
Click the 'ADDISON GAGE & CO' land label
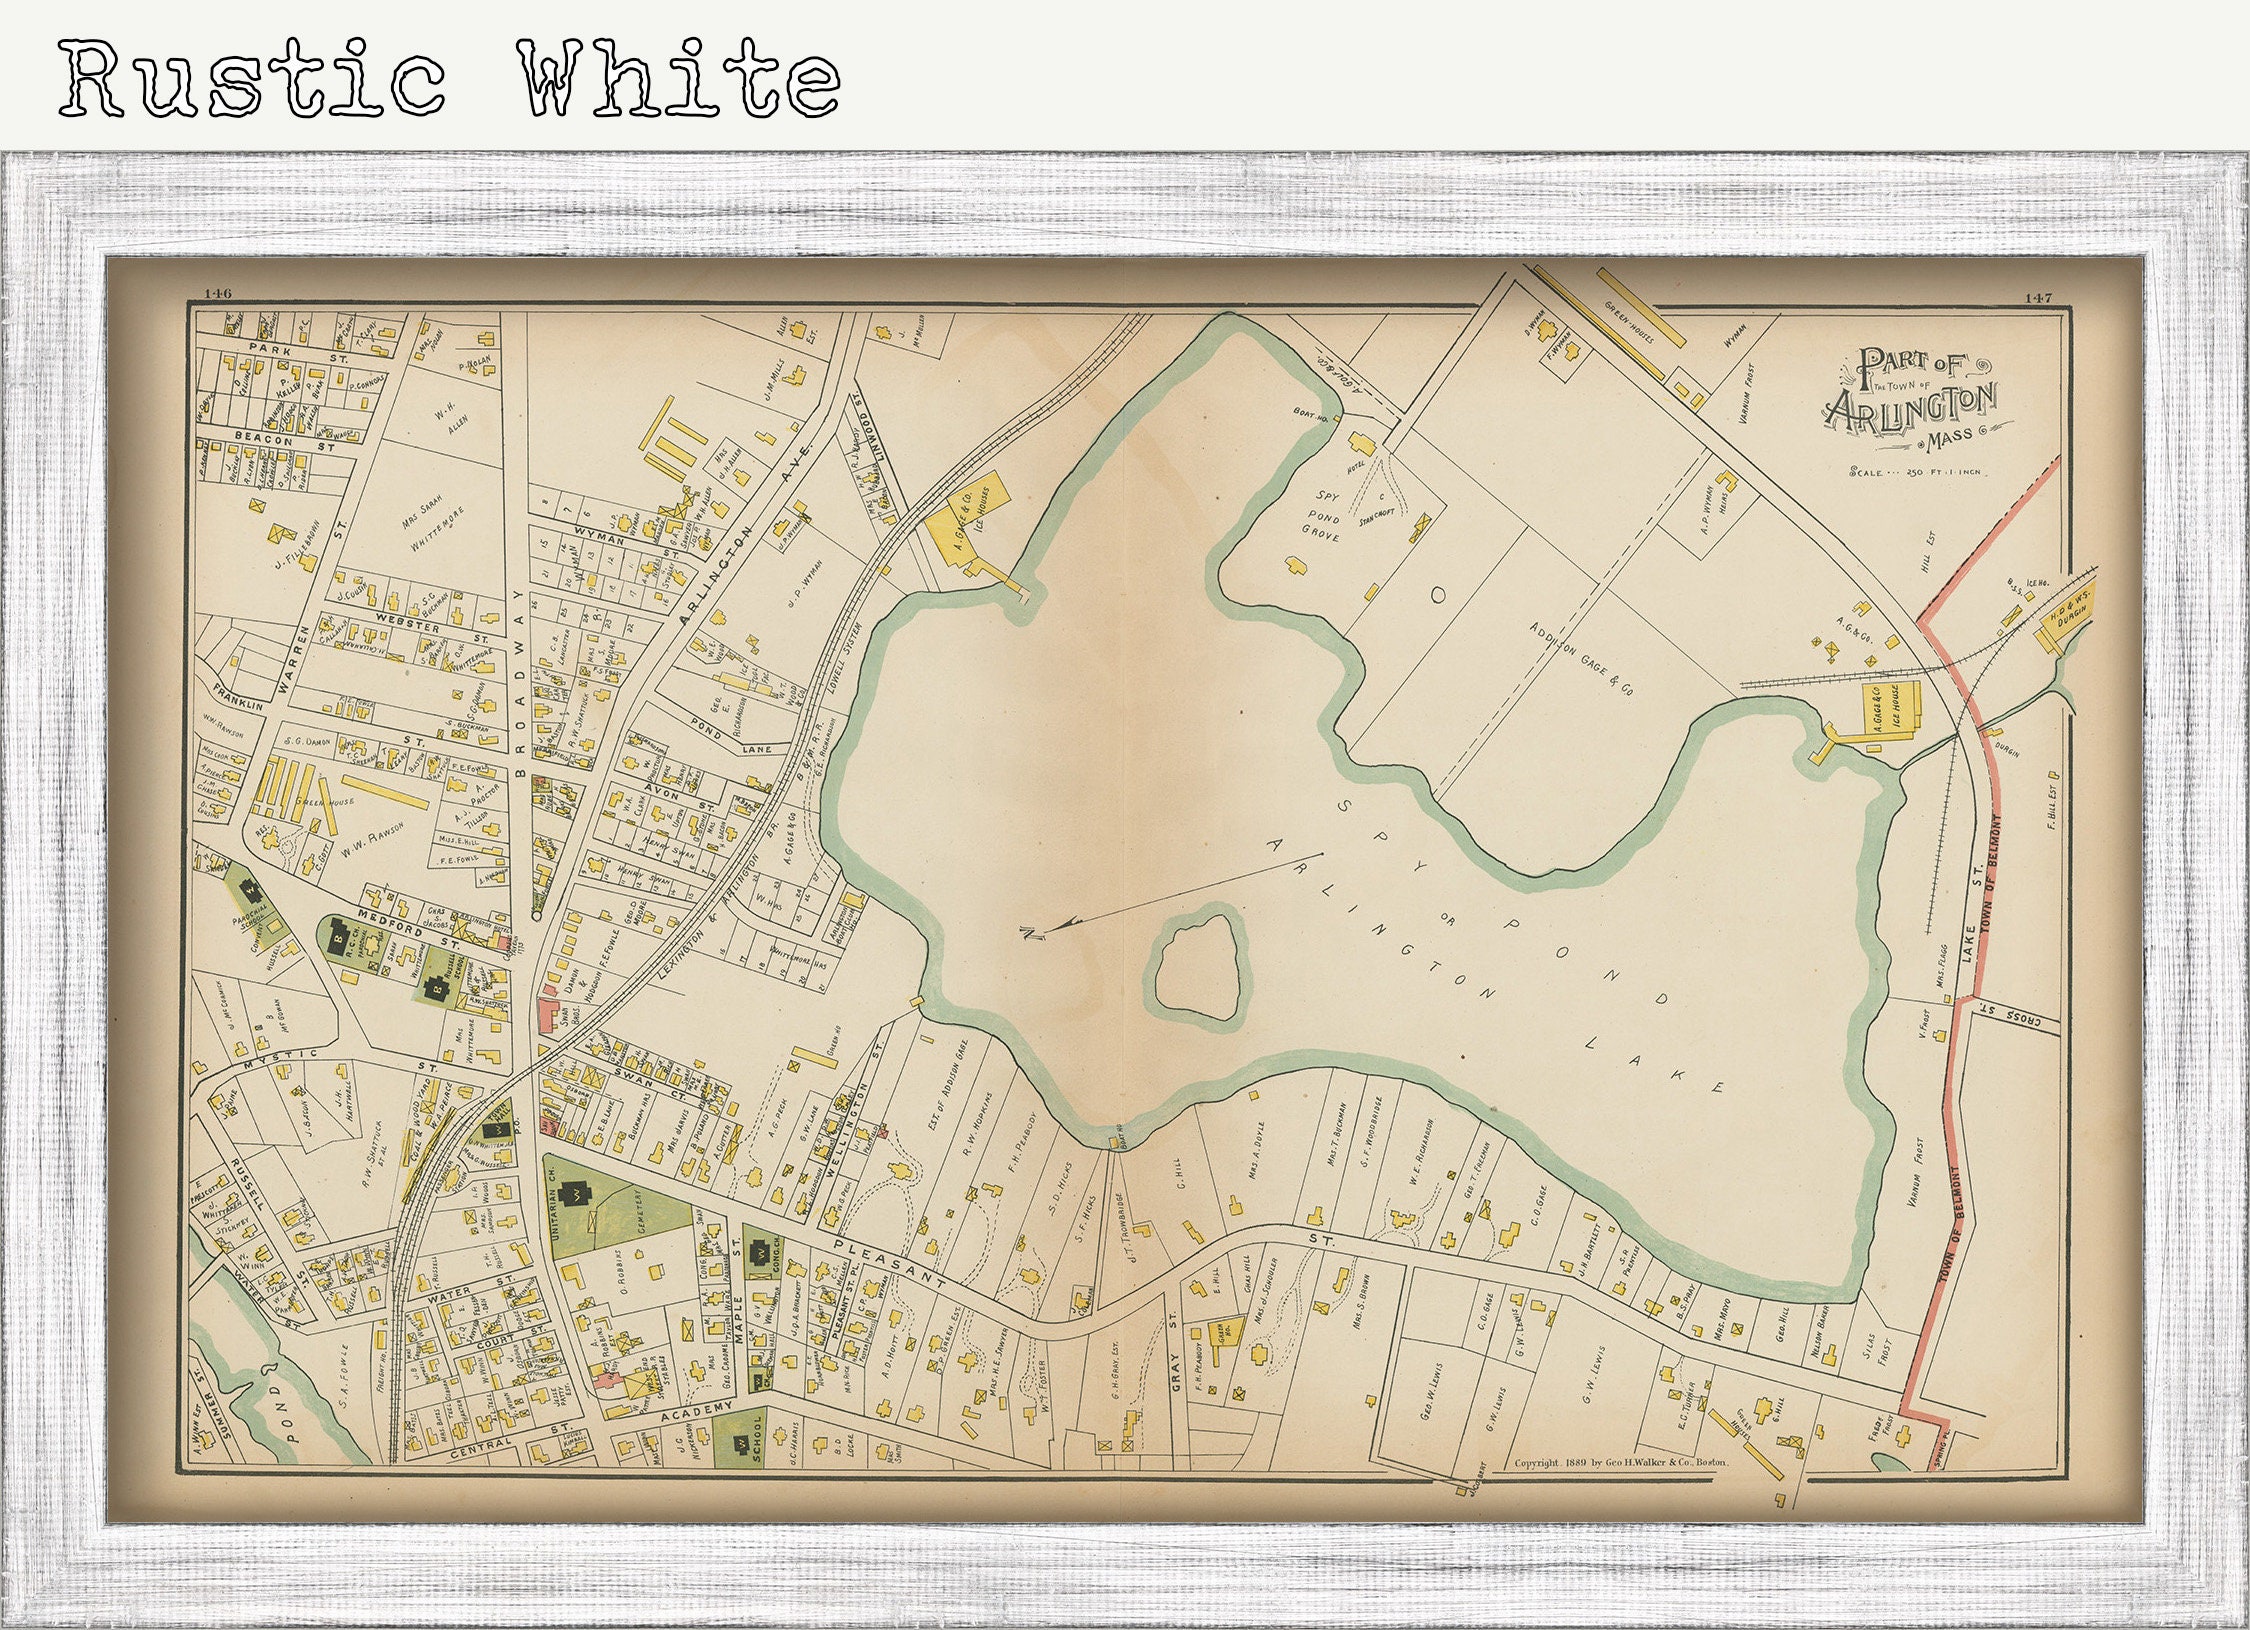tap(1582, 657)
